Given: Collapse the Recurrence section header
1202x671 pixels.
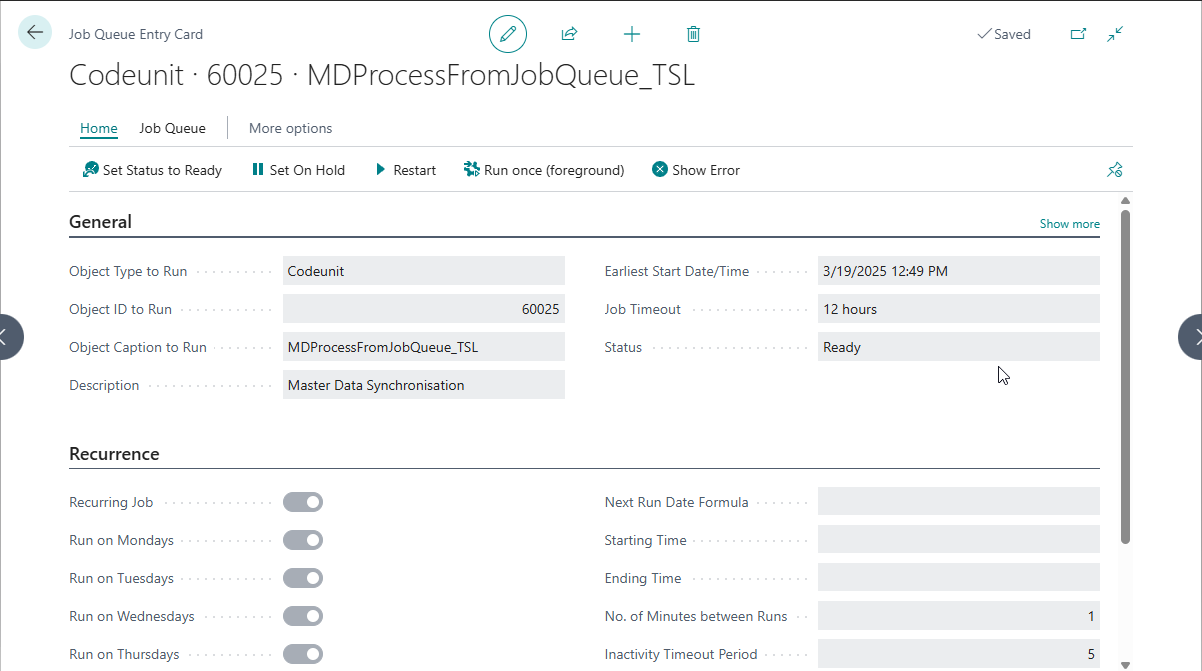Looking at the screenshot, I should point(114,454).
